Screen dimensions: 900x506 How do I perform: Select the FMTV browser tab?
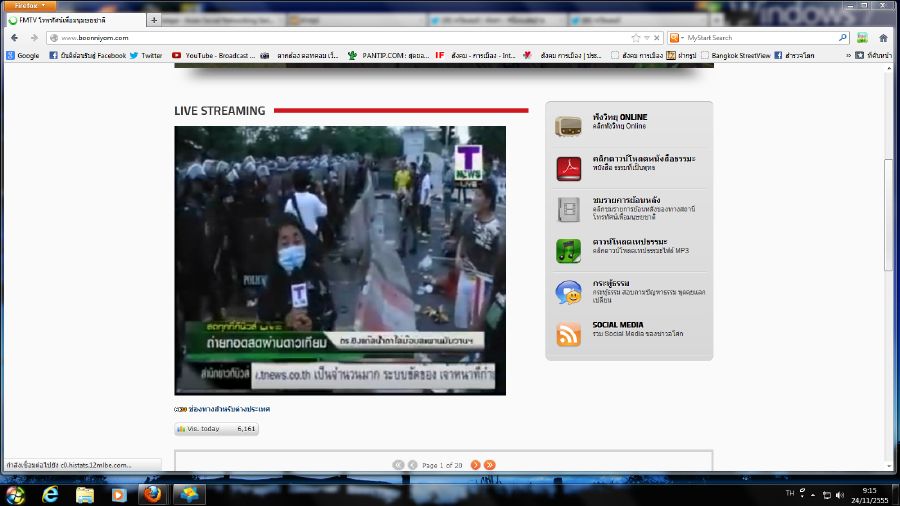point(75,20)
